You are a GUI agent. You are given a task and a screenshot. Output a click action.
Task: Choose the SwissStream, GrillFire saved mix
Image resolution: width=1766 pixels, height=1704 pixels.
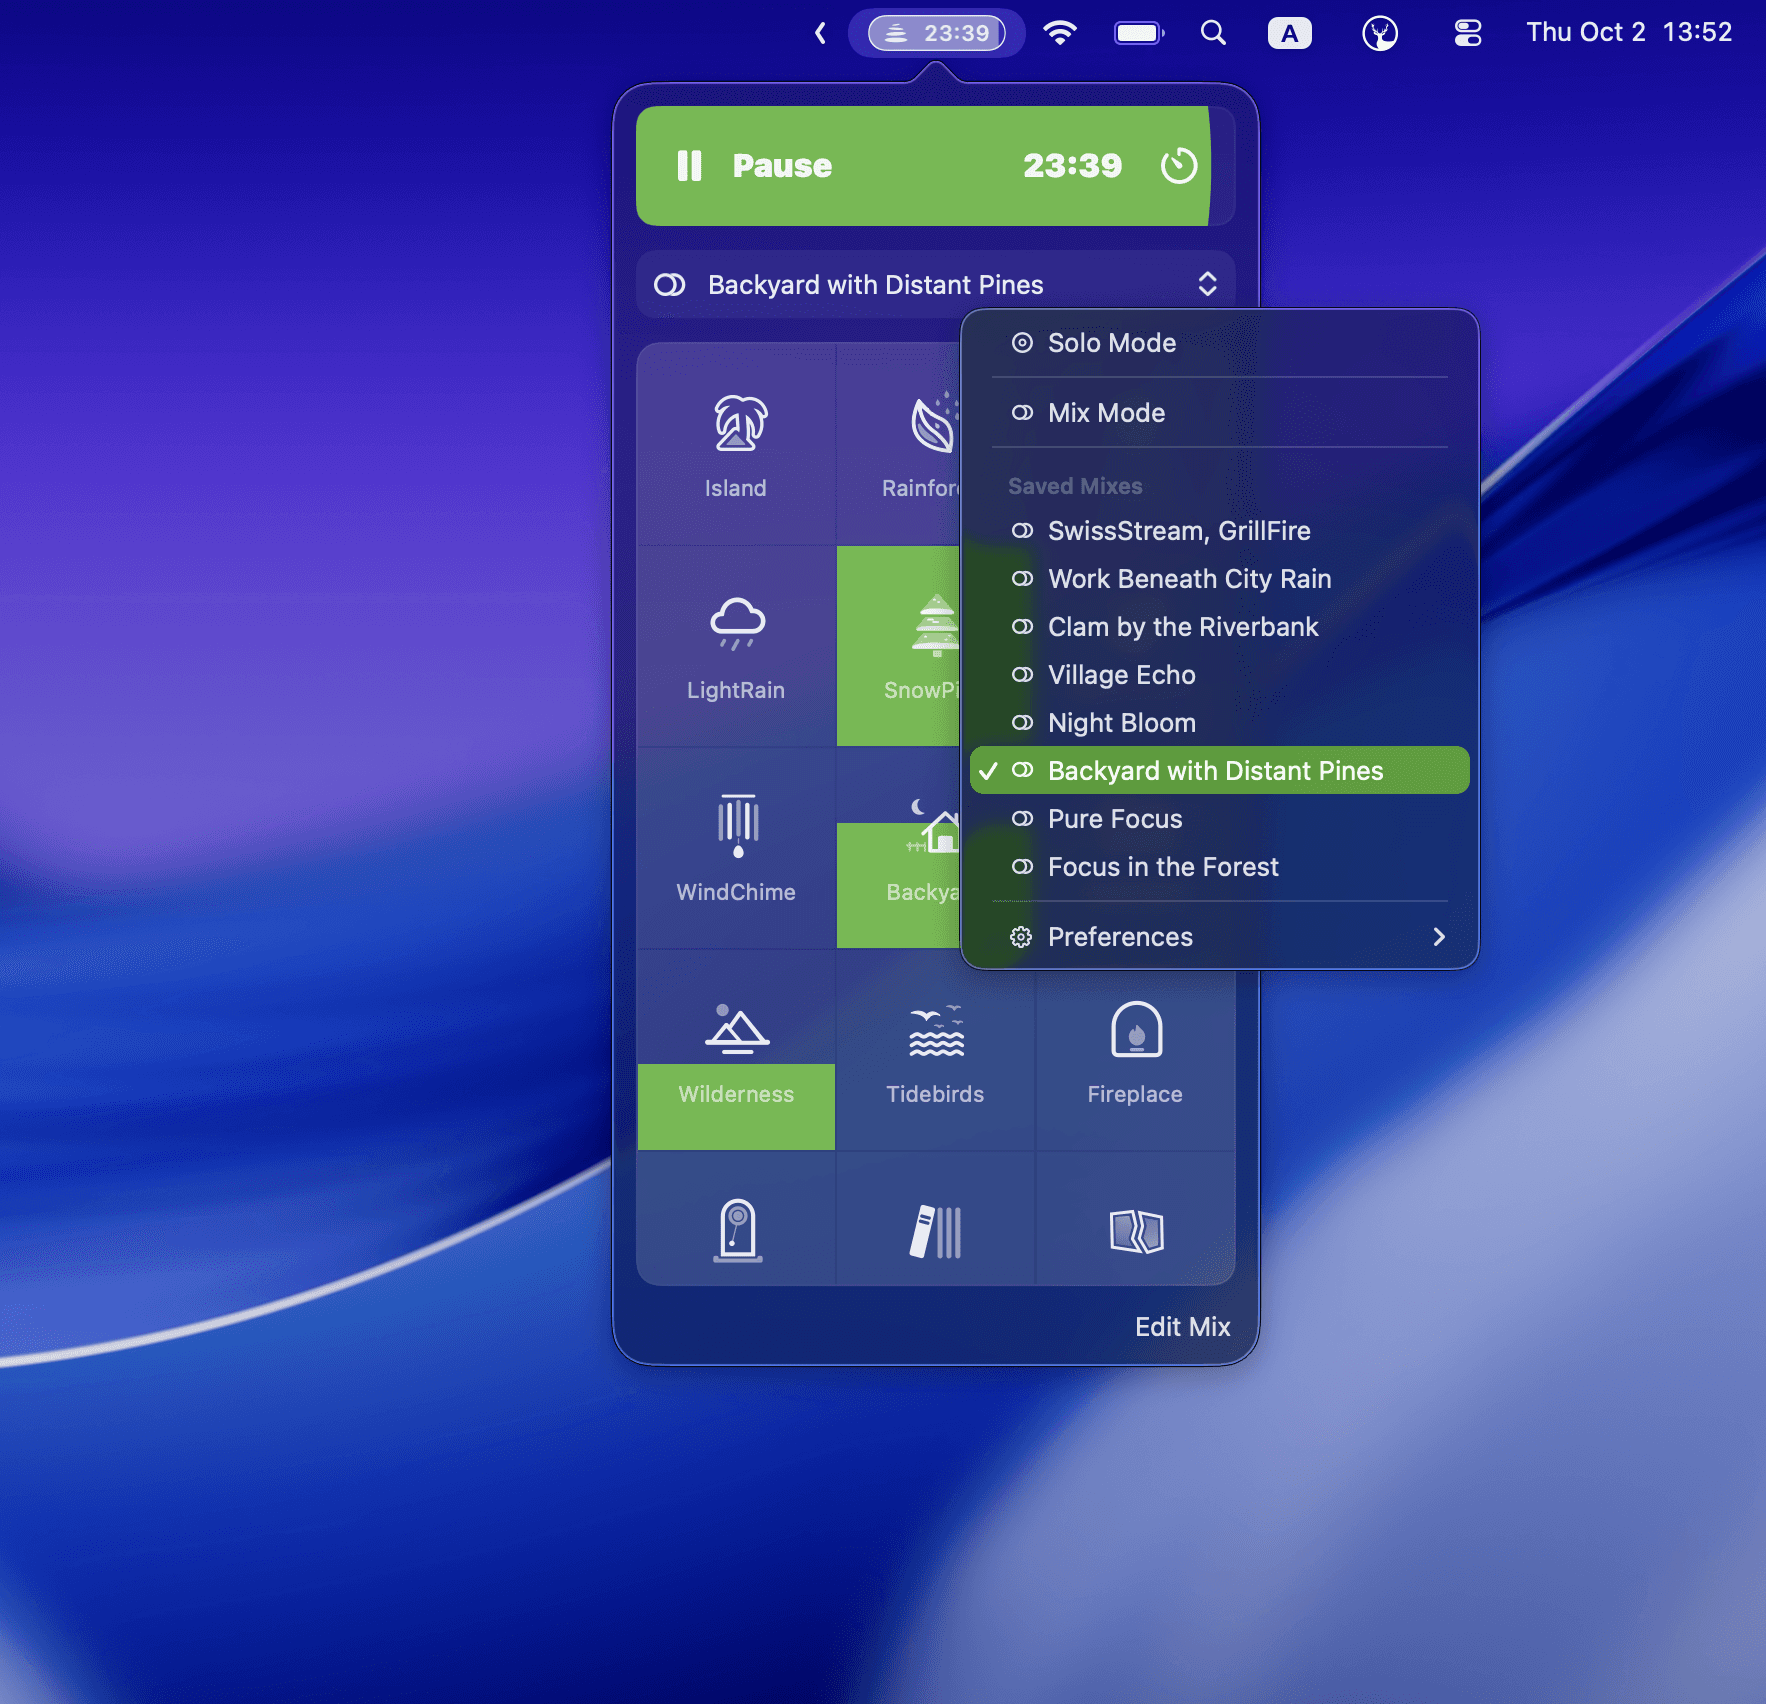(1220, 531)
